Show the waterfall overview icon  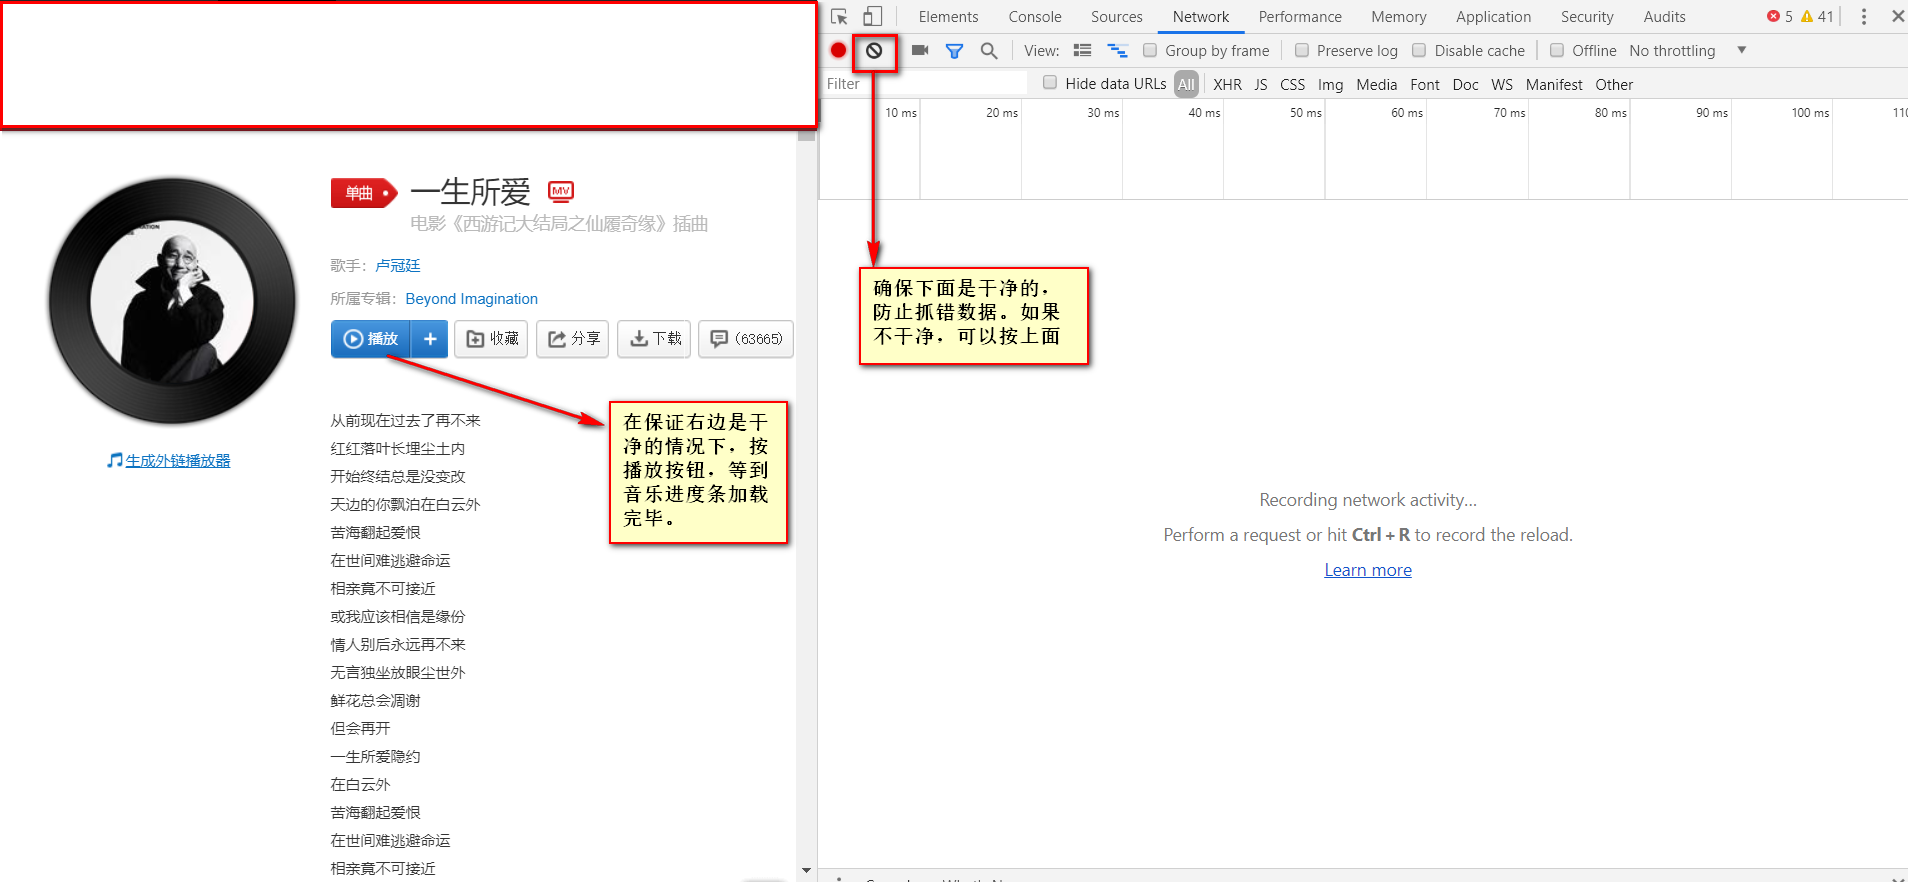(x=1117, y=50)
